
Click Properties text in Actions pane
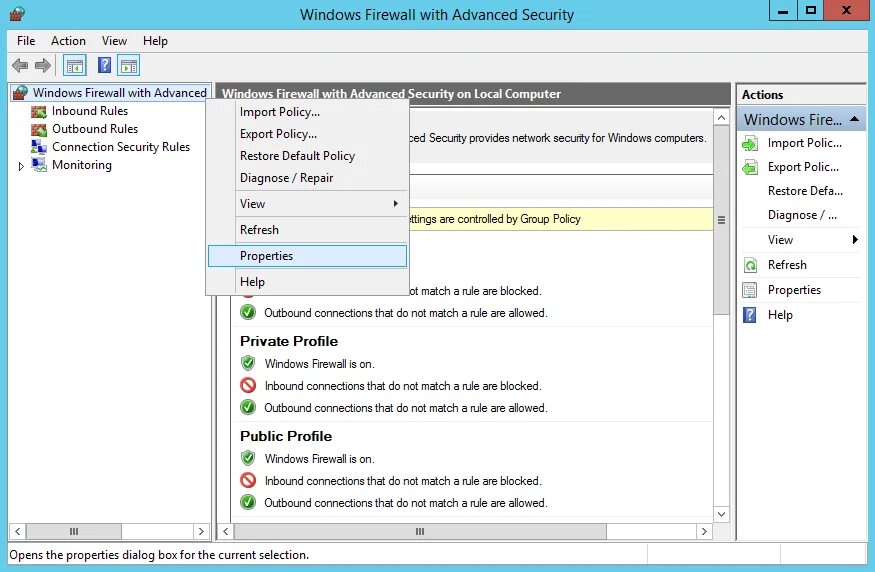(x=794, y=290)
